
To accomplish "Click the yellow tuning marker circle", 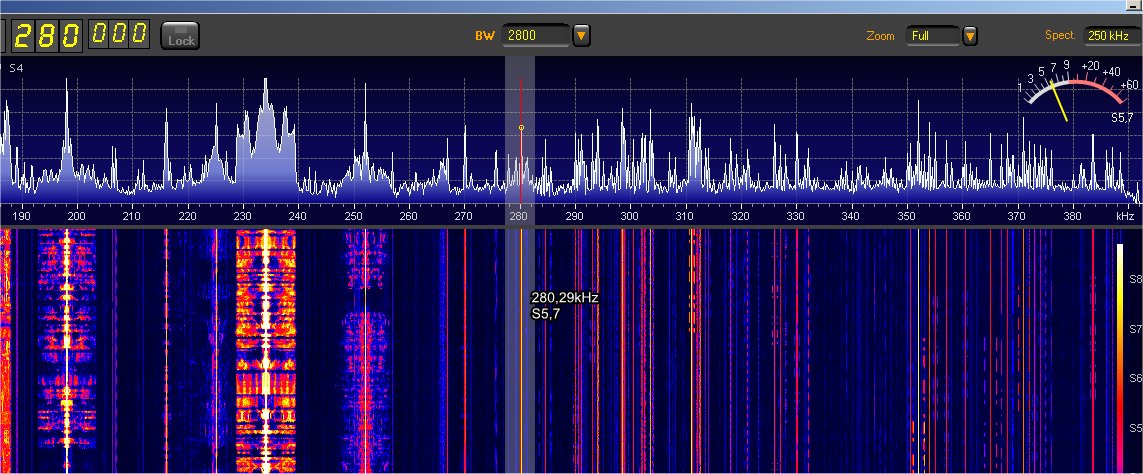I will (521, 128).
